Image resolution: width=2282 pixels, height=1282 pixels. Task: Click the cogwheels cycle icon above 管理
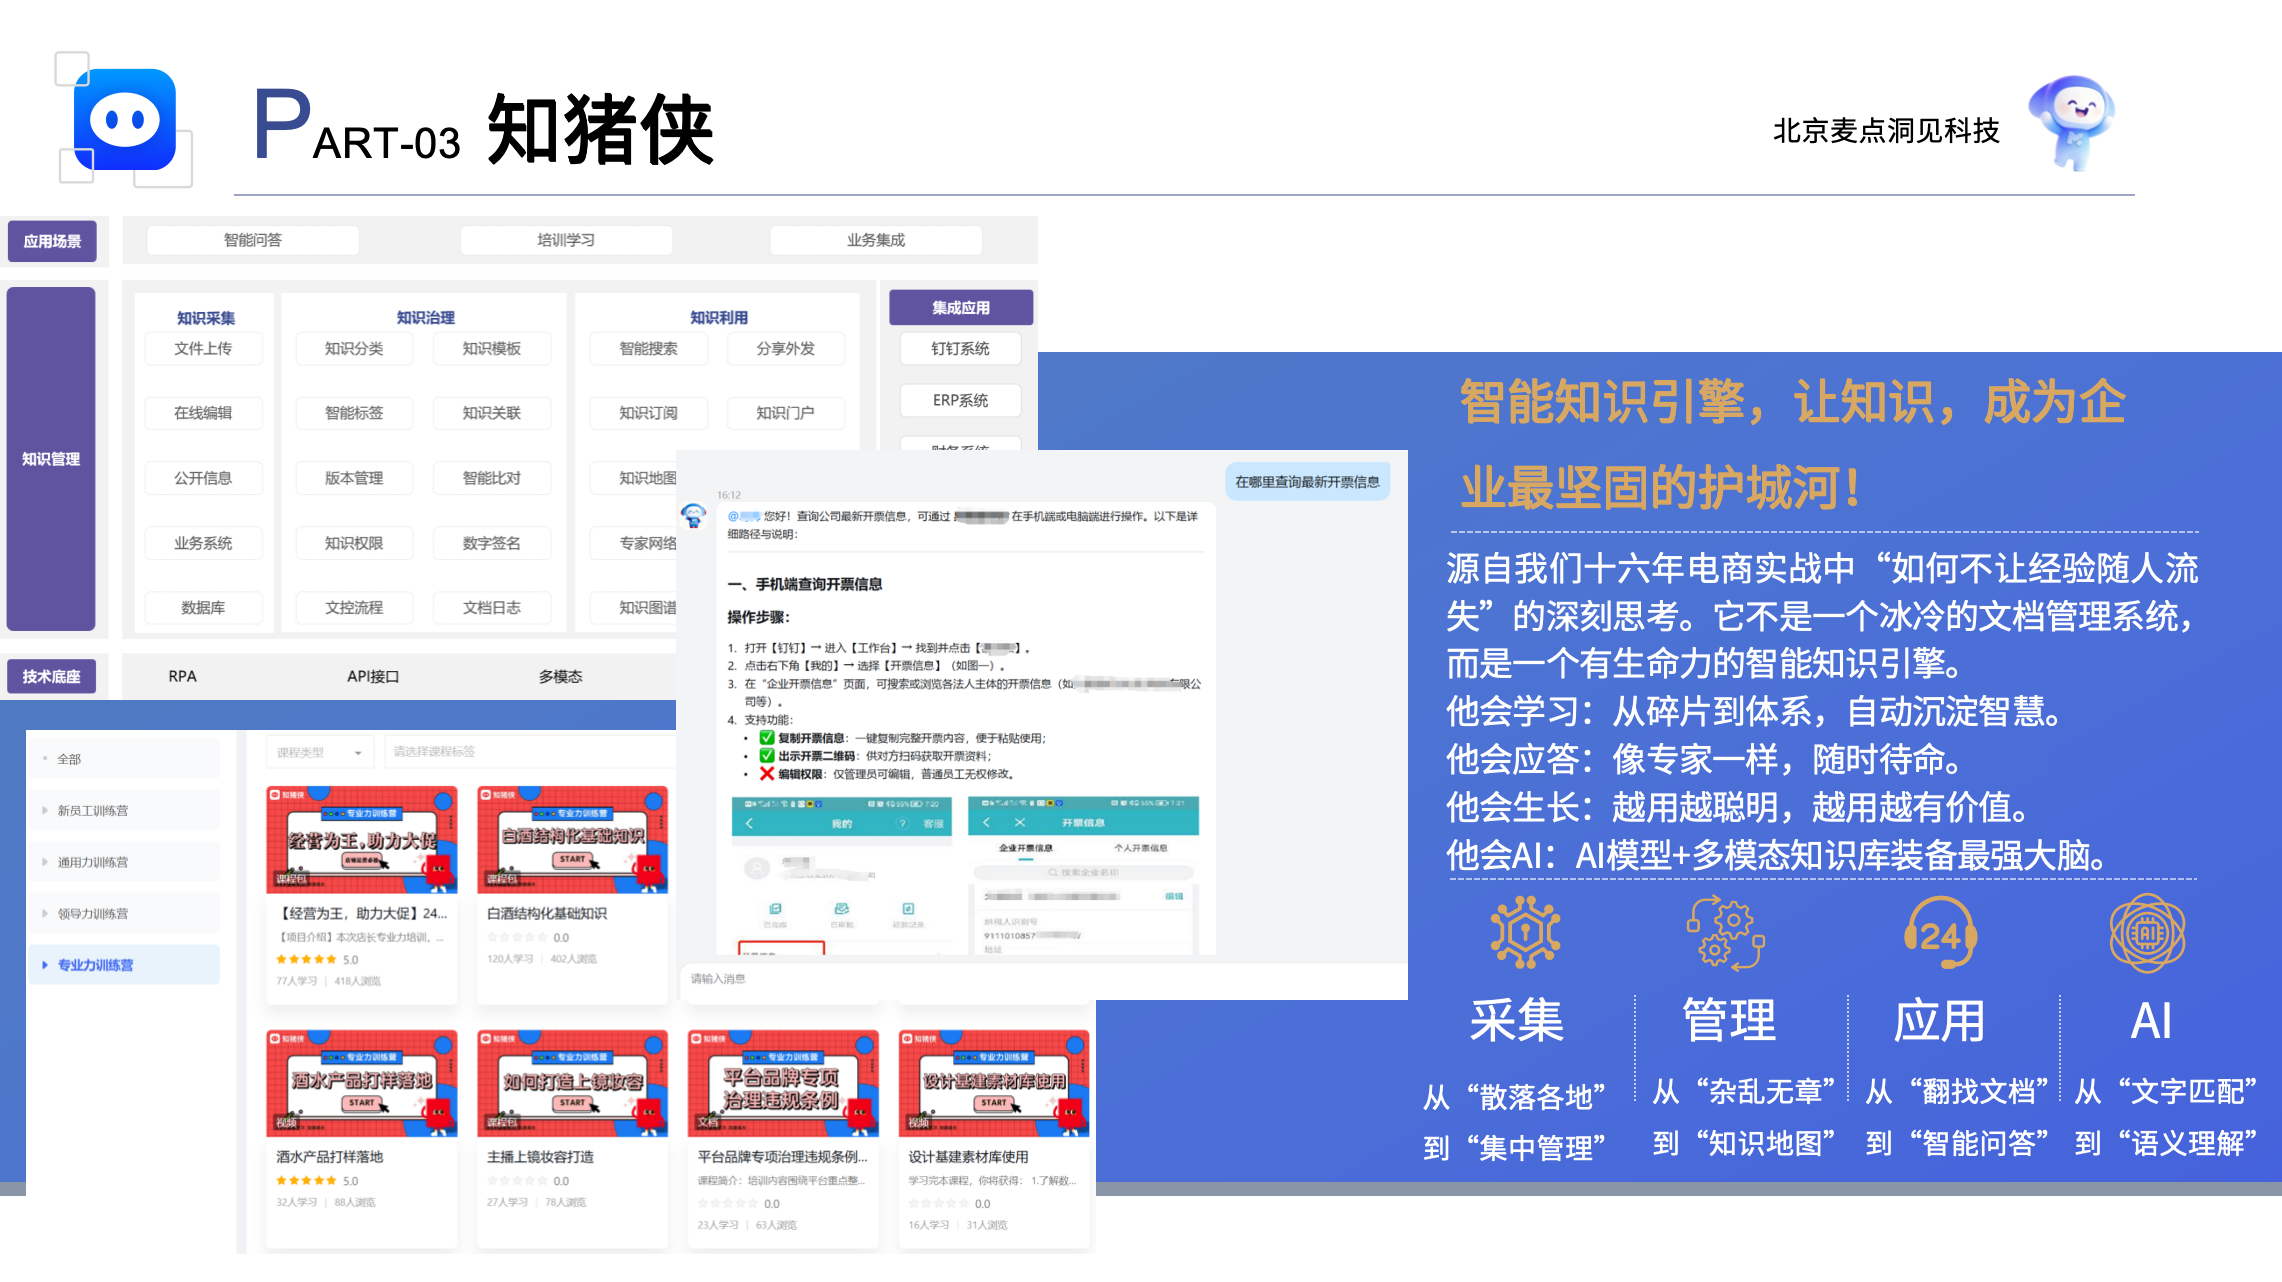tap(1726, 932)
